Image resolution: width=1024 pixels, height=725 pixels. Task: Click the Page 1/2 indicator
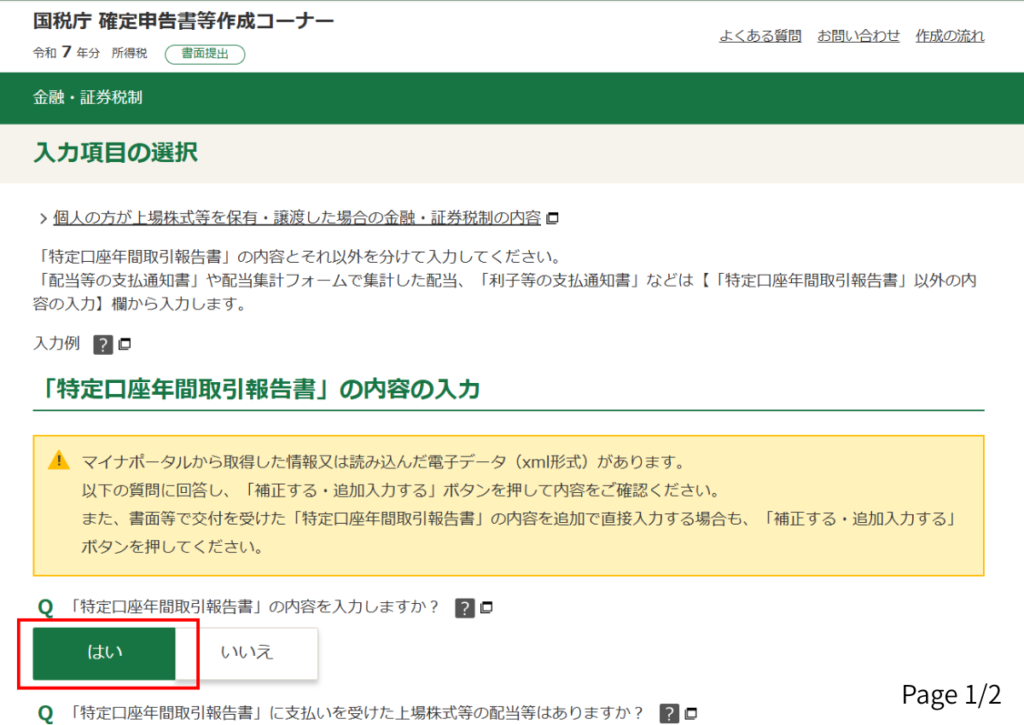pos(951,694)
